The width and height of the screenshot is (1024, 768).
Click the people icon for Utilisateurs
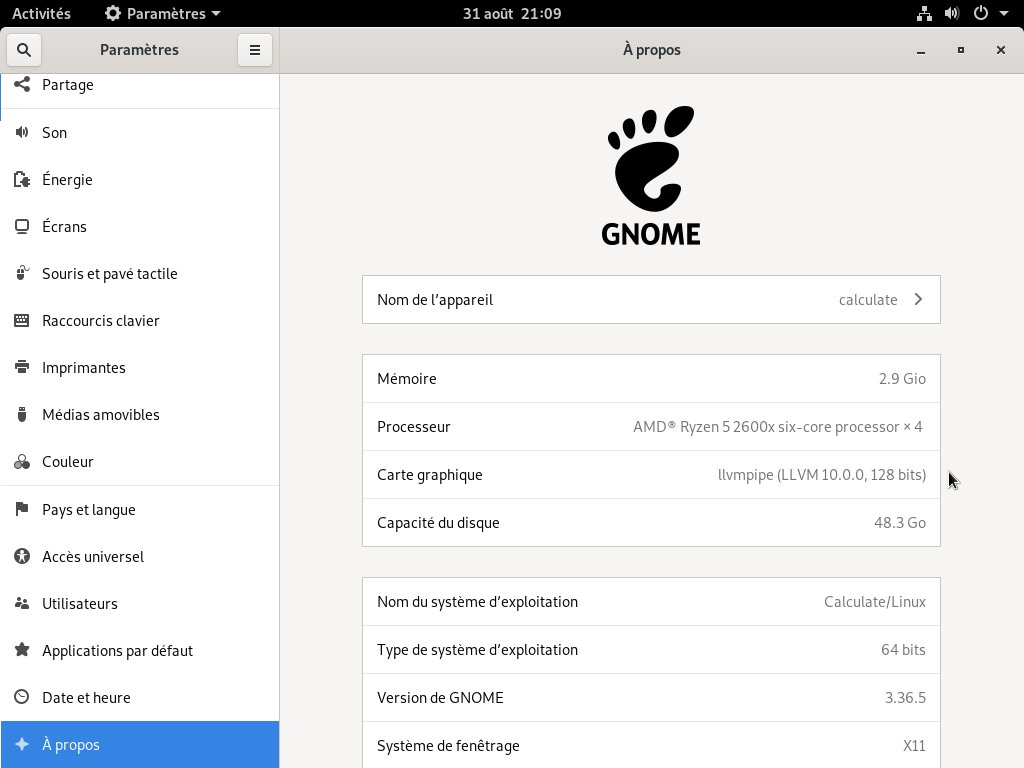22,603
